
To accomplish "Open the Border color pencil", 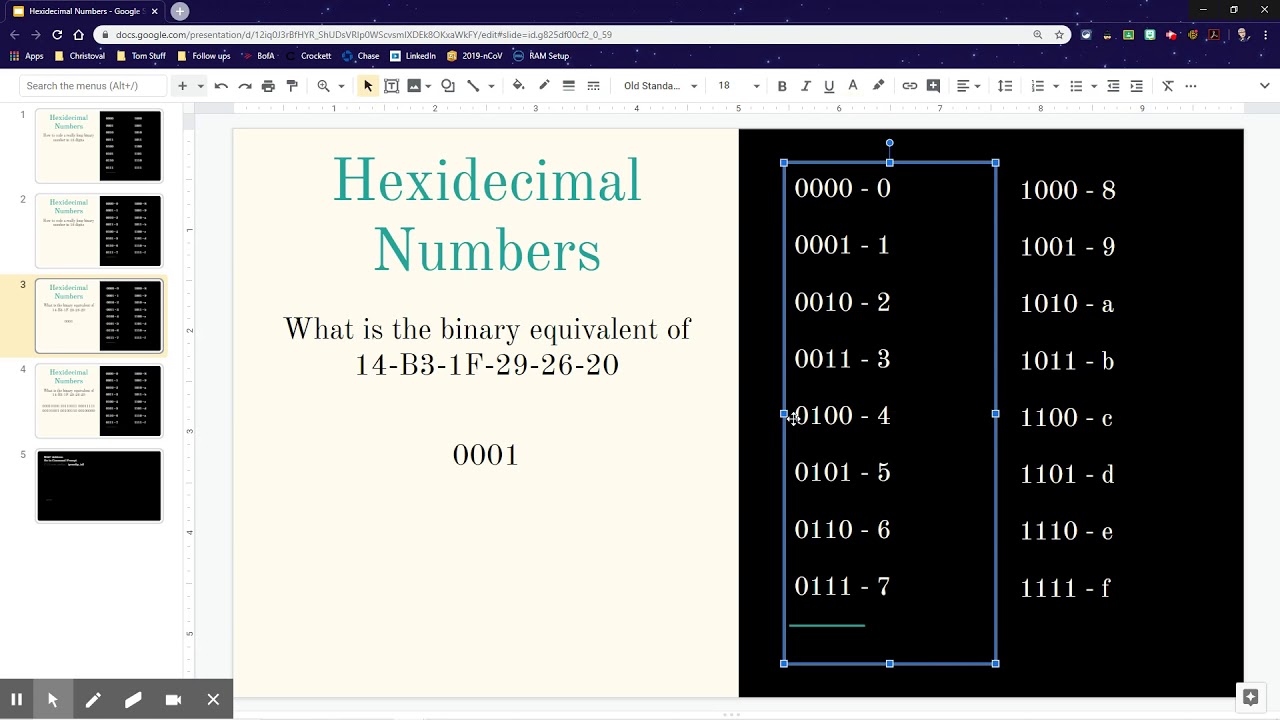I will click(x=544, y=86).
